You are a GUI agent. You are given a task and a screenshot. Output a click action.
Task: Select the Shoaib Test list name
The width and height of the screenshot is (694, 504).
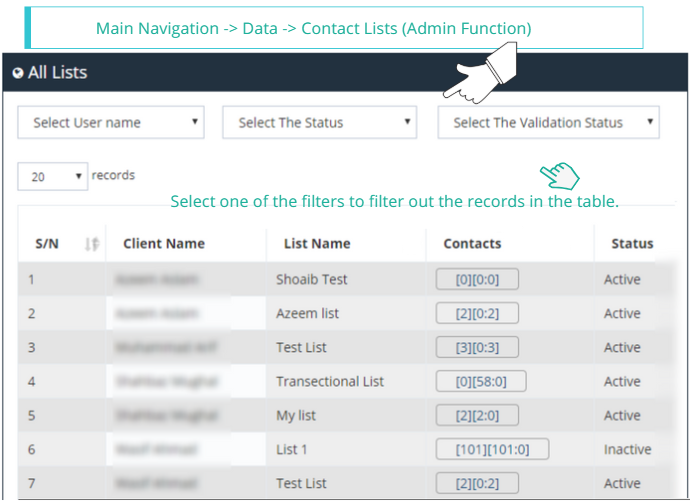point(312,280)
